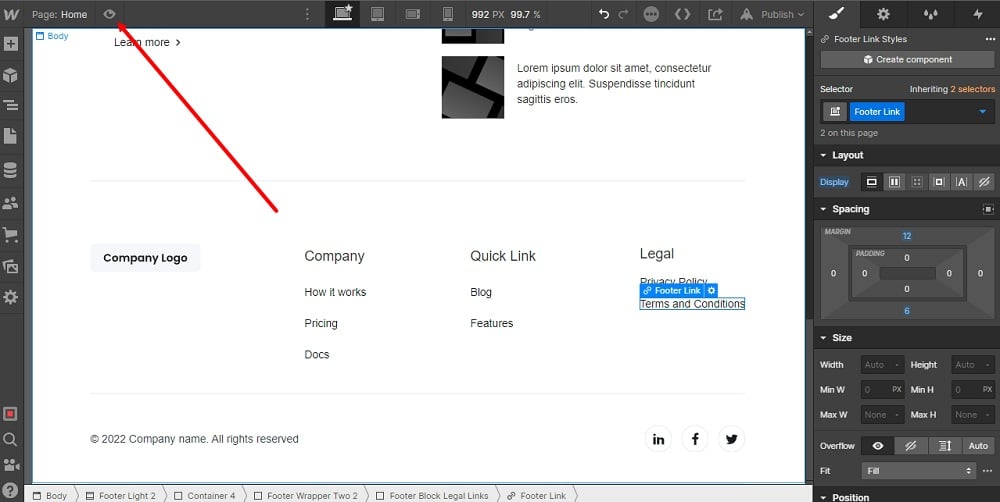Switch to mobile landscape breakpoint
The image size is (1000, 502).
[413, 14]
